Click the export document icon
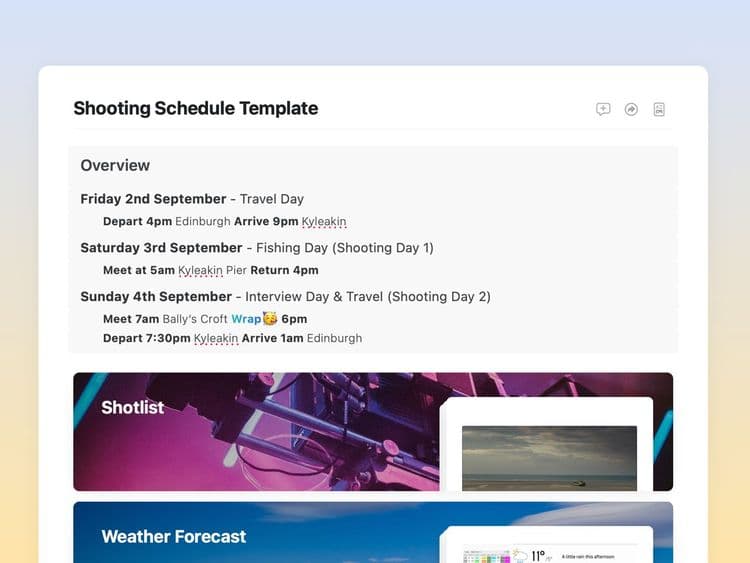This screenshot has width=750, height=563. coord(659,109)
